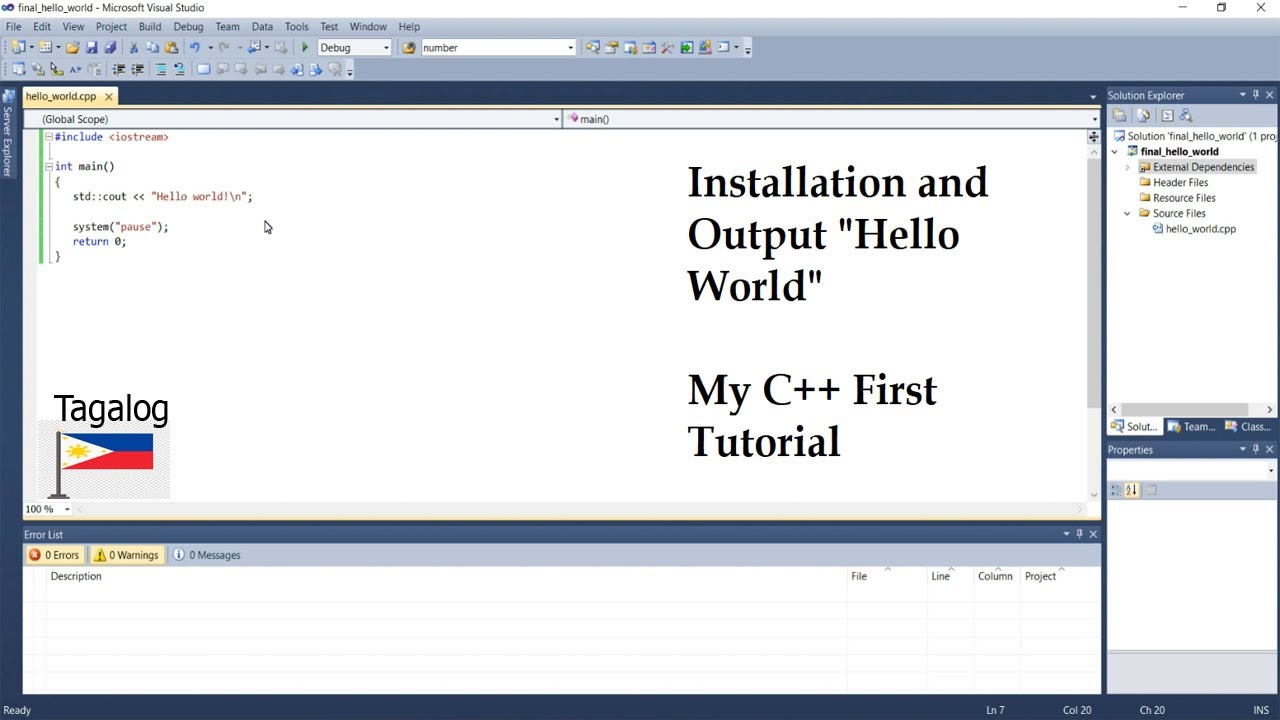Open the Build menu

point(150,27)
